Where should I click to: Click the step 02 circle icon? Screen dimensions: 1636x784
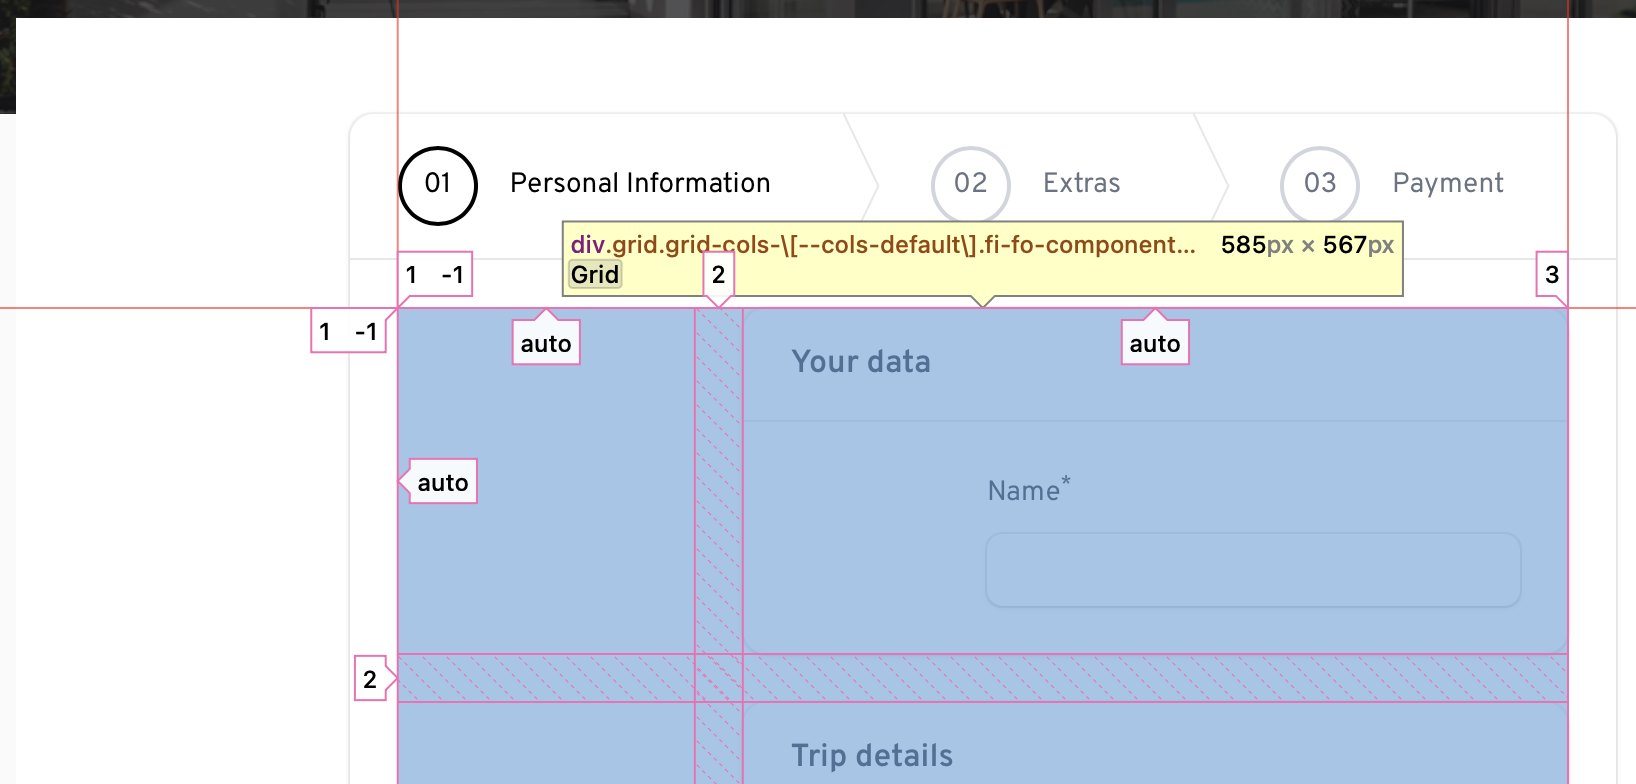pos(970,185)
